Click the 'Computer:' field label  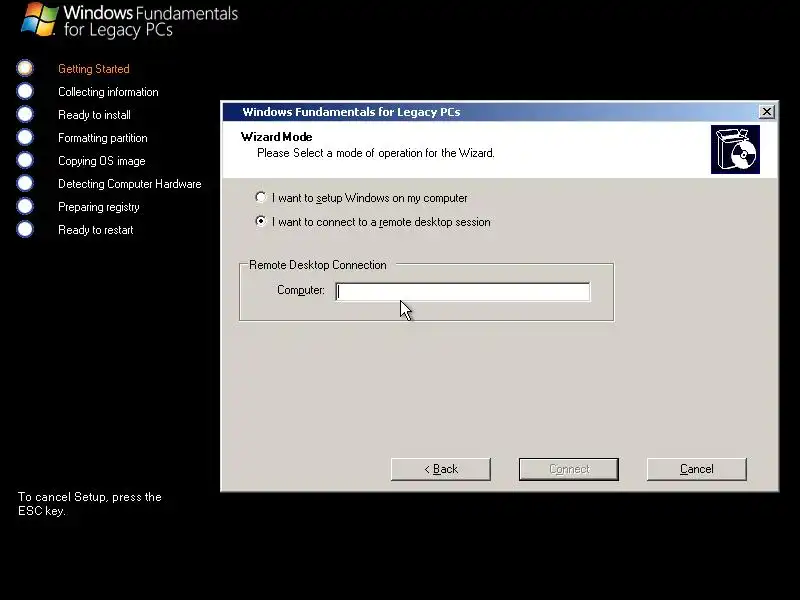pos(301,290)
